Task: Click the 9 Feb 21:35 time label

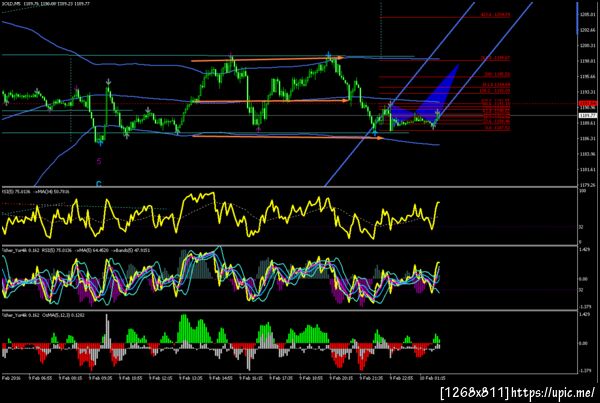Action: click(372, 378)
